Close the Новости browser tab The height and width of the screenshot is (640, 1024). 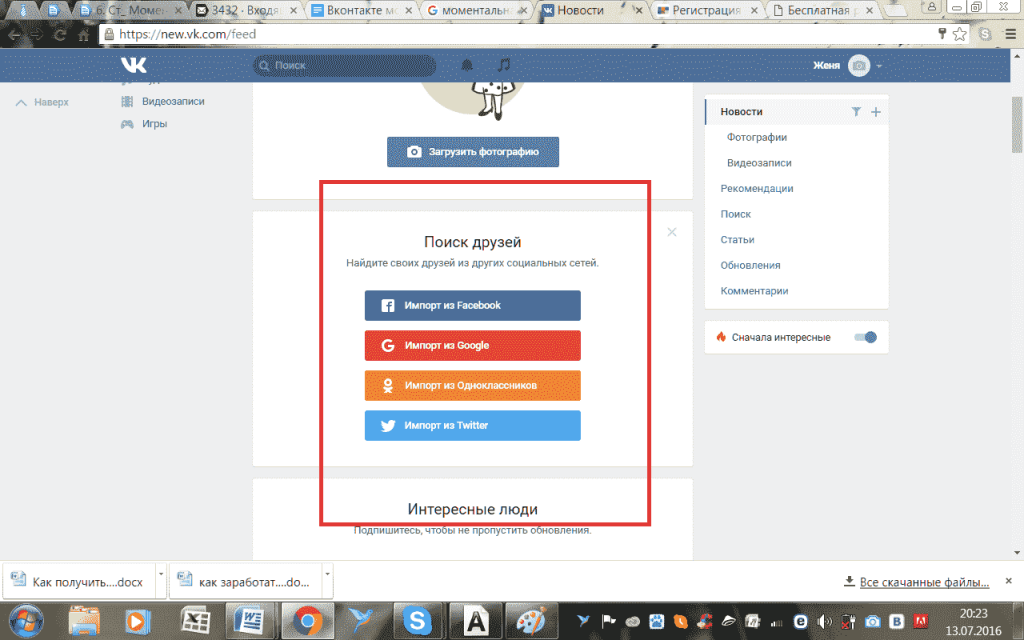pos(639,10)
